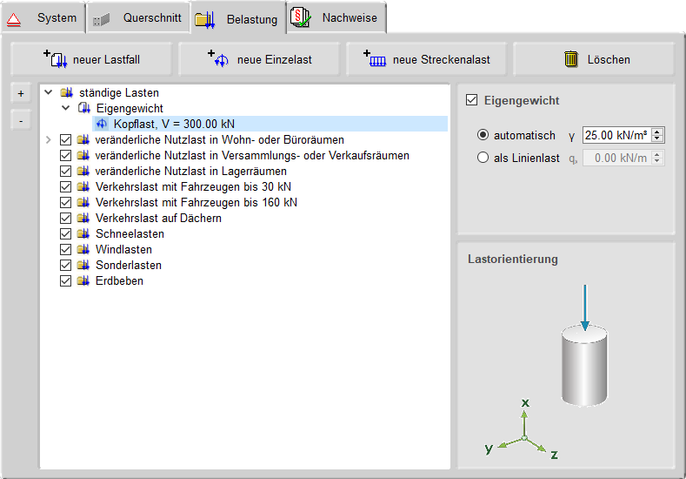686x479 pixels.
Task: Disable the Eigengewicht checkbox in right panel
Action: tap(473, 101)
